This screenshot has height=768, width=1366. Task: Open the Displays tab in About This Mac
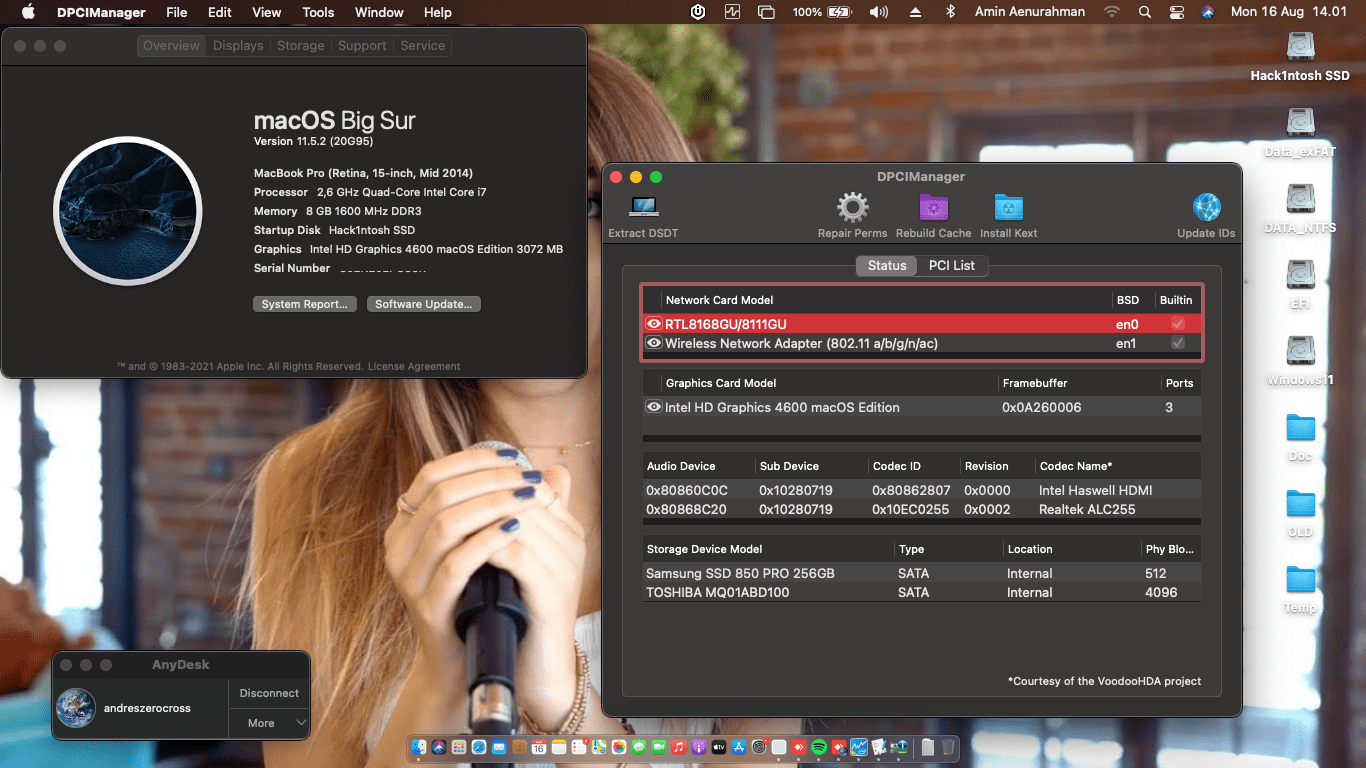(238, 46)
